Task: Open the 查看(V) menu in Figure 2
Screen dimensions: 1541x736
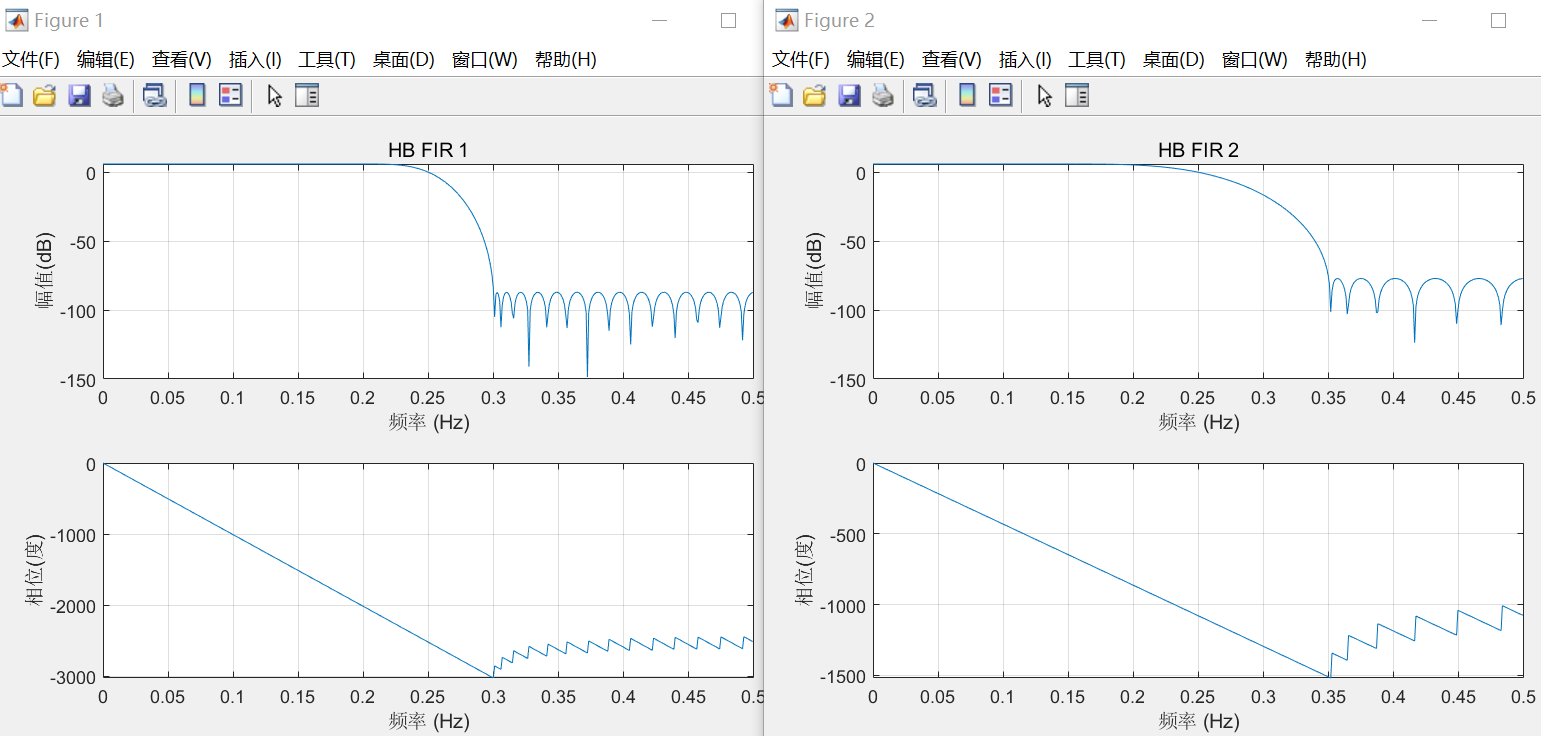Action: (x=950, y=59)
